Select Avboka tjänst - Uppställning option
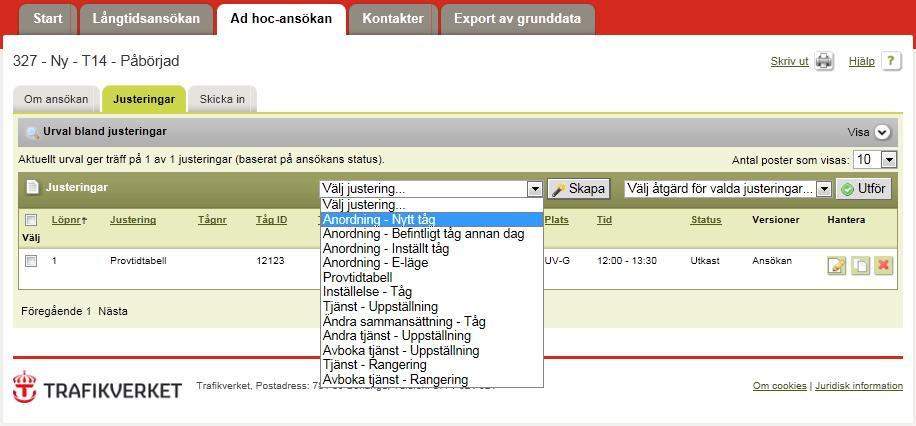Image resolution: width=916 pixels, height=426 pixels. tap(432, 351)
